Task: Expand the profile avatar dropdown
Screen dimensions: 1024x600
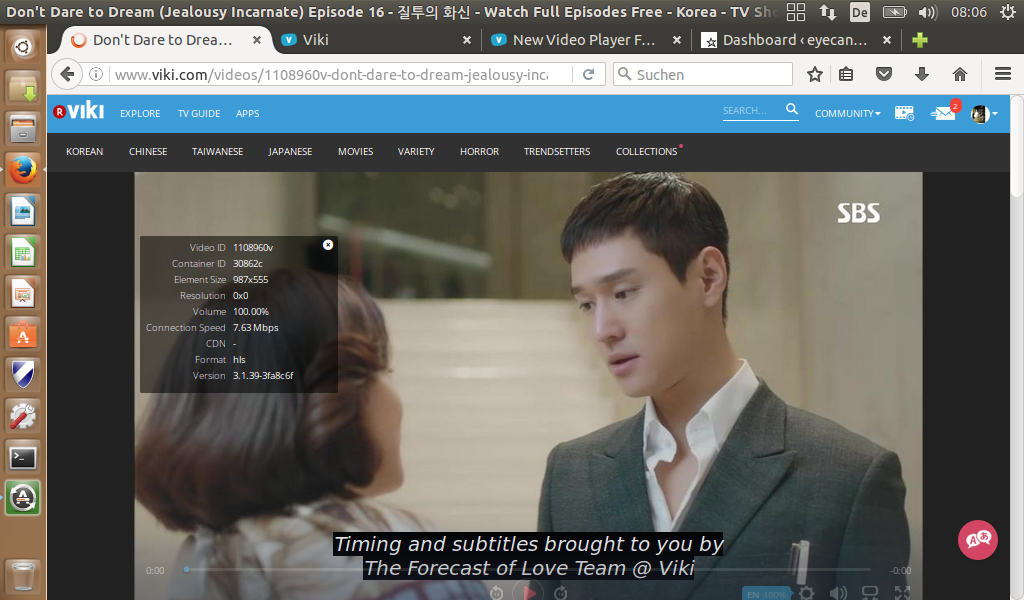Action: coord(984,114)
